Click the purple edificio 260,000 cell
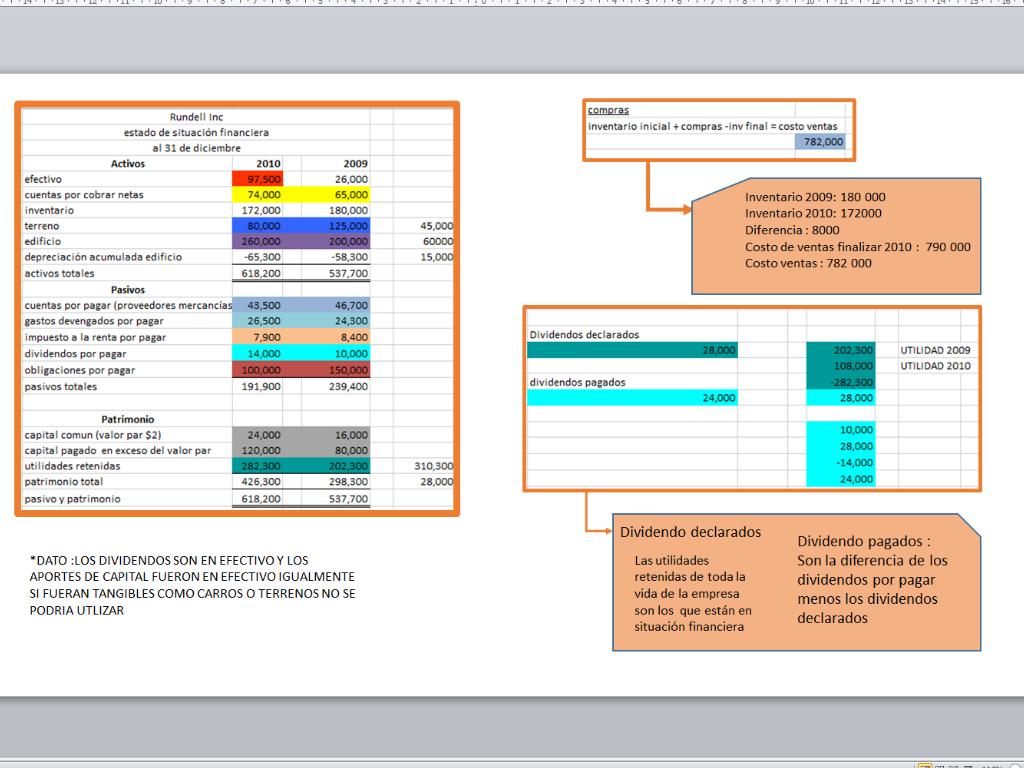Viewport: 1024px width, 768px height. (x=257, y=242)
